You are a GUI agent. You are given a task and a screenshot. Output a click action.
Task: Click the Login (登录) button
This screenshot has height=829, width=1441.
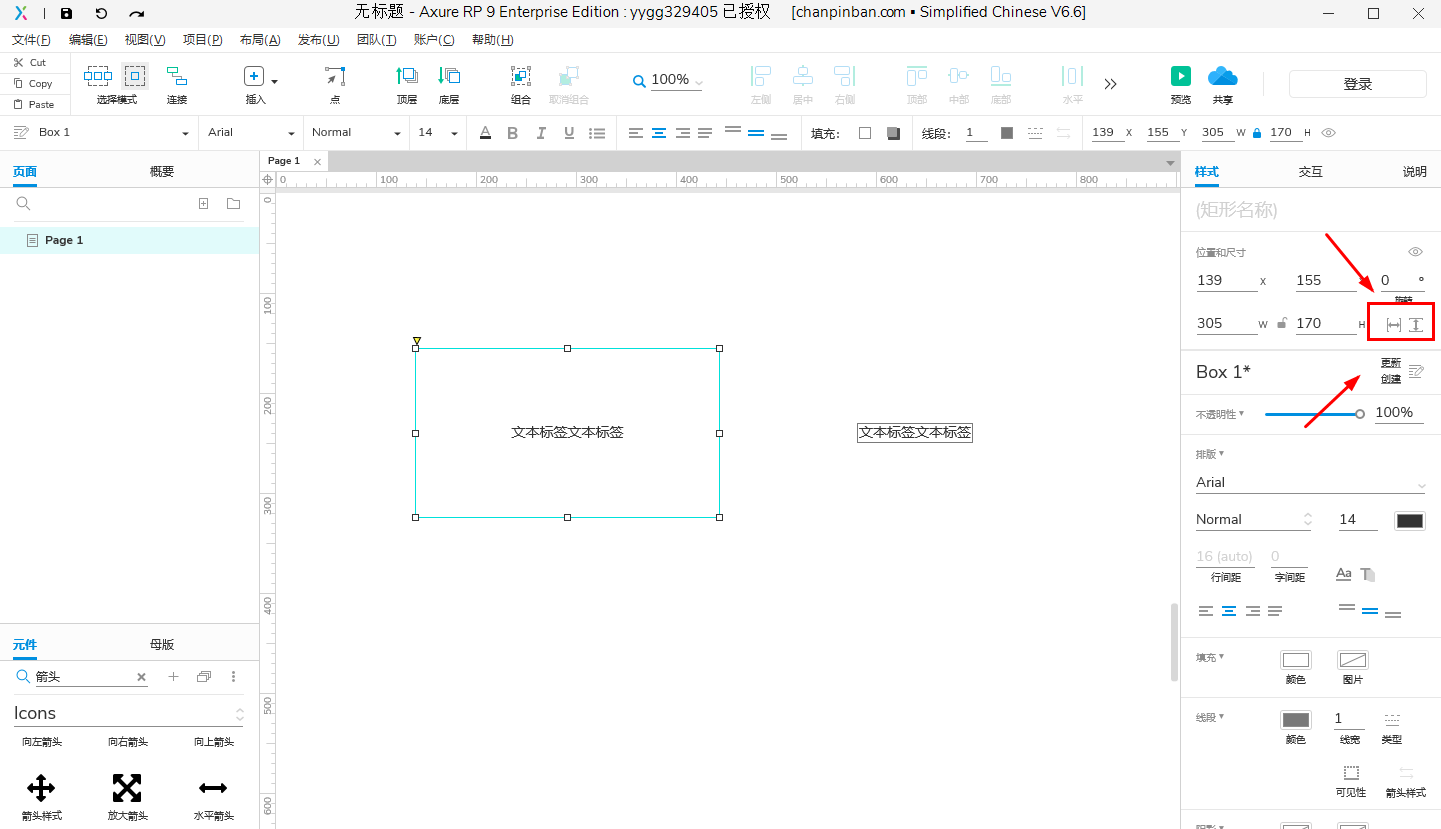[x=1357, y=85]
